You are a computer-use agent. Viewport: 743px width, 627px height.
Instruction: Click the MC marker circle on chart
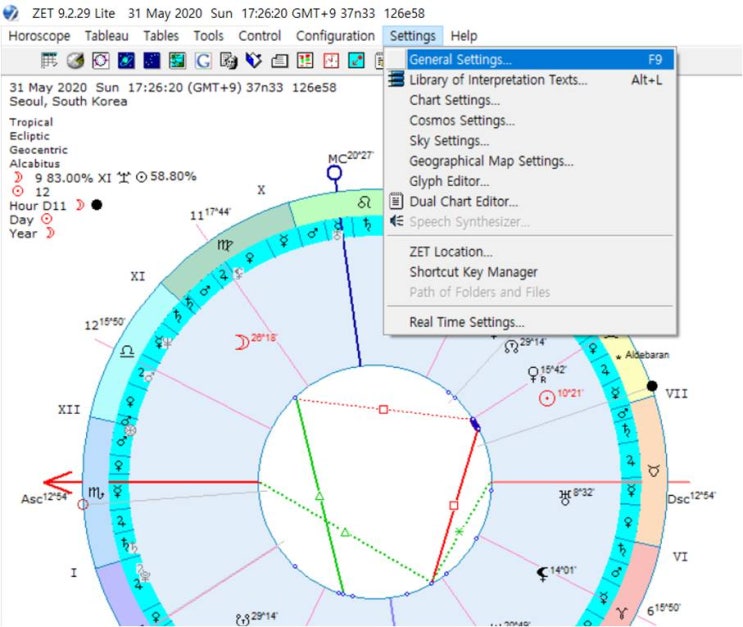[335, 173]
